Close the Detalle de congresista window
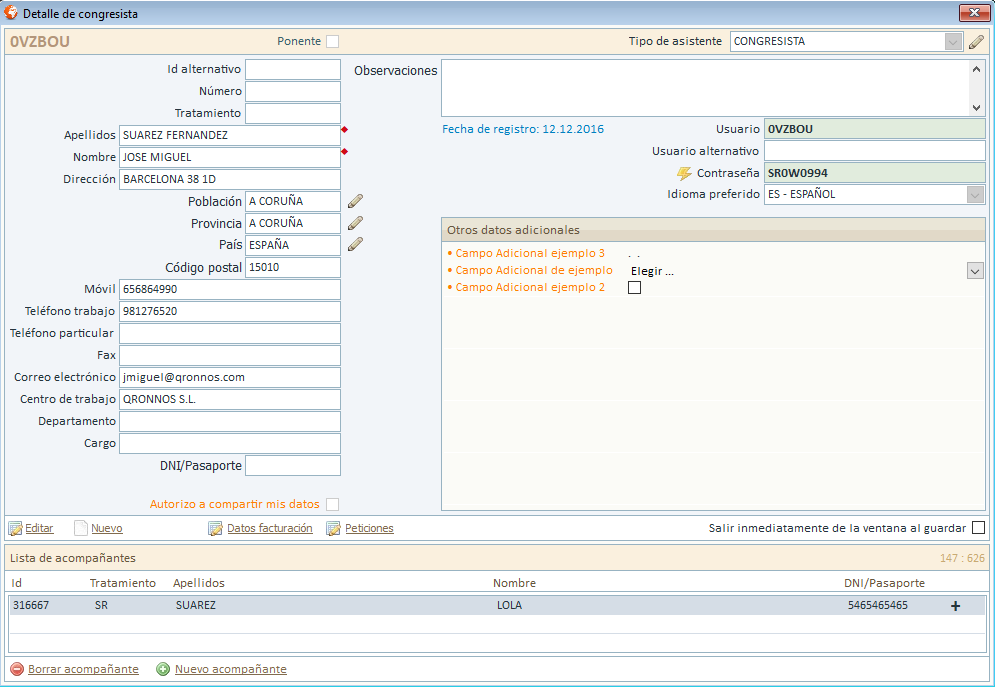Screen dimensions: 995x687 (973, 13)
